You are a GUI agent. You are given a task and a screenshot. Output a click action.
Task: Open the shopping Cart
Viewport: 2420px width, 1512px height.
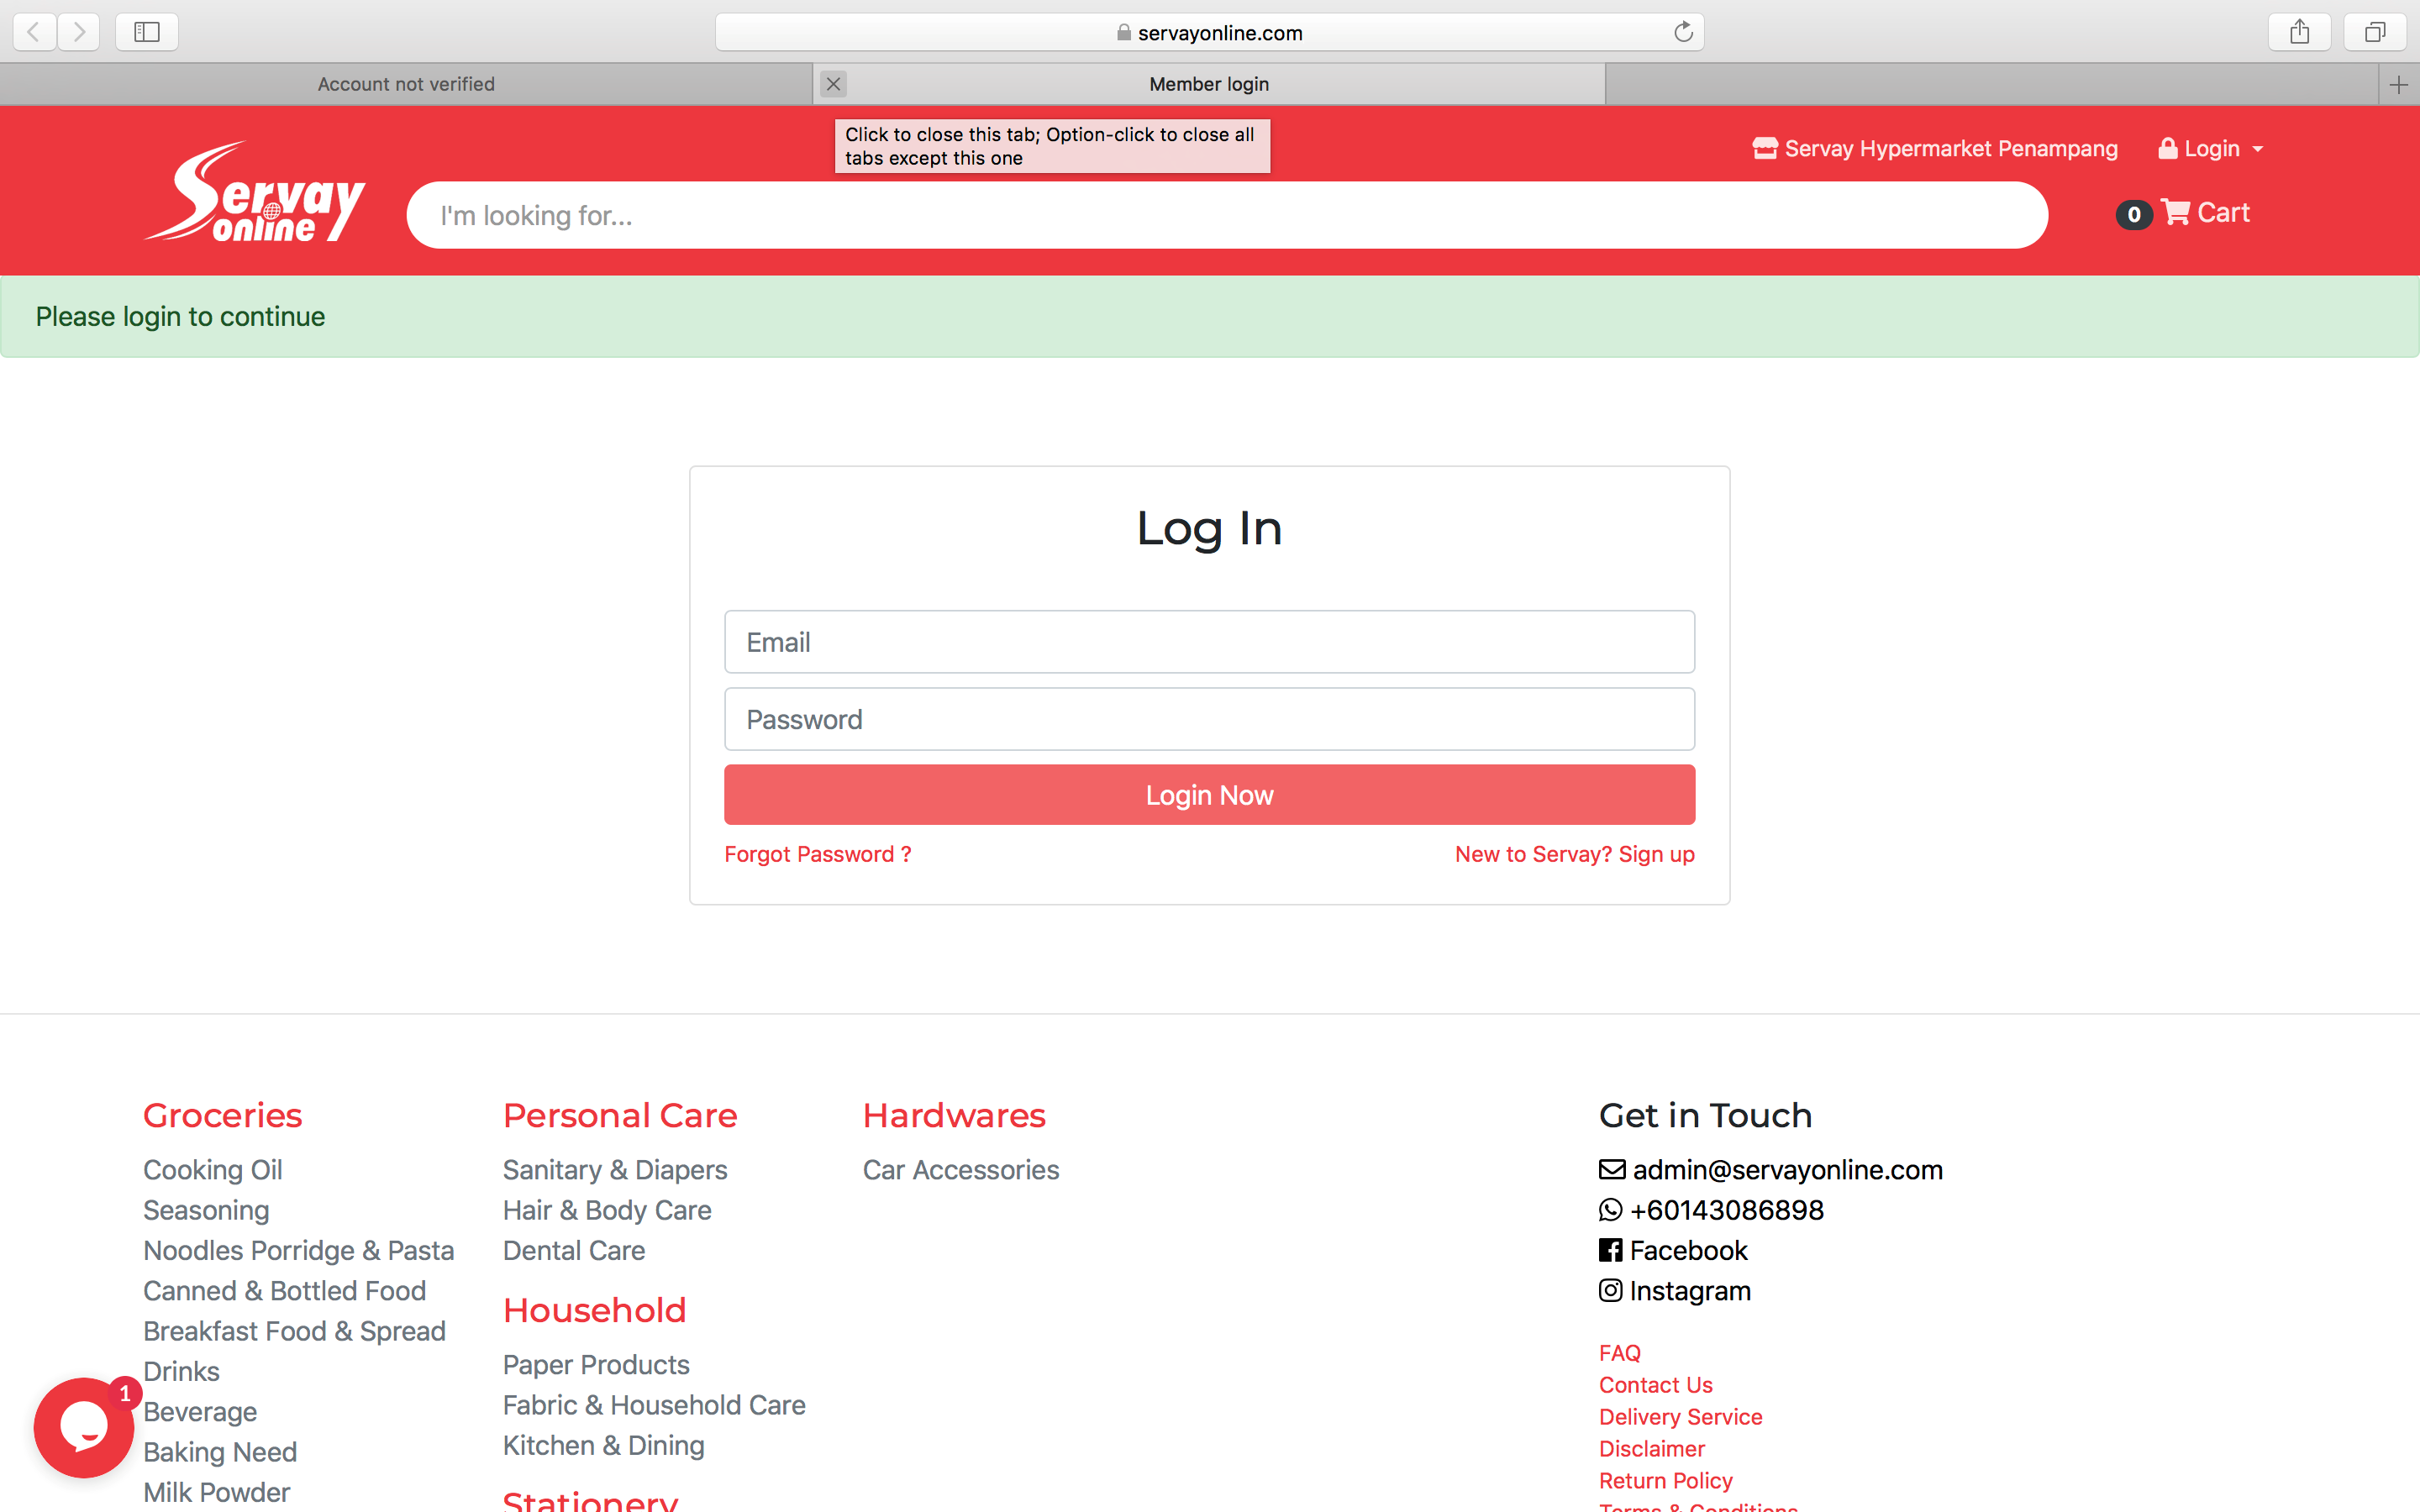point(2205,213)
